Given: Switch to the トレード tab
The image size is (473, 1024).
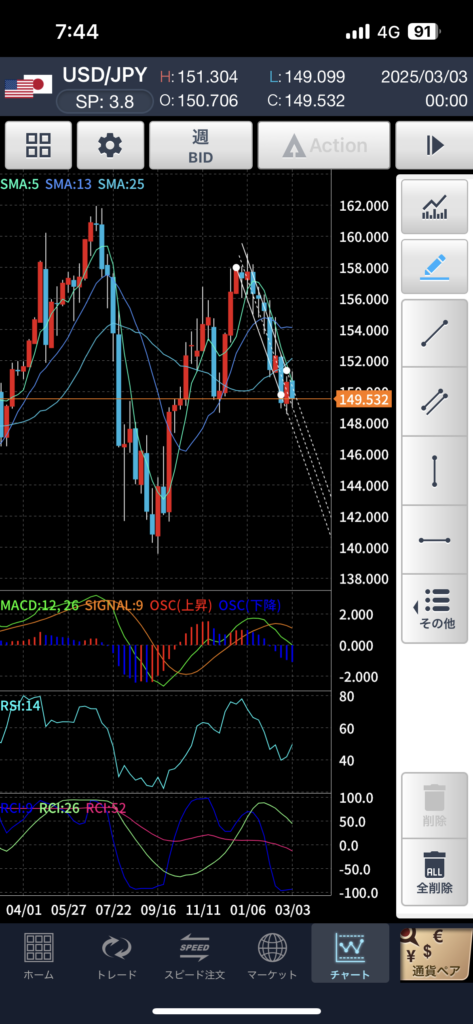Looking at the screenshot, I should [x=116, y=955].
